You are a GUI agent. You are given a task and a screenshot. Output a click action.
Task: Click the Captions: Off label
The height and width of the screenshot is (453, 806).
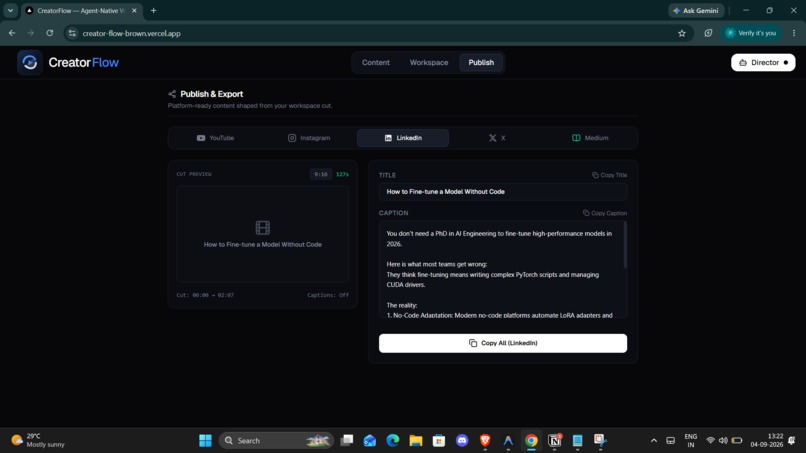point(328,295)
